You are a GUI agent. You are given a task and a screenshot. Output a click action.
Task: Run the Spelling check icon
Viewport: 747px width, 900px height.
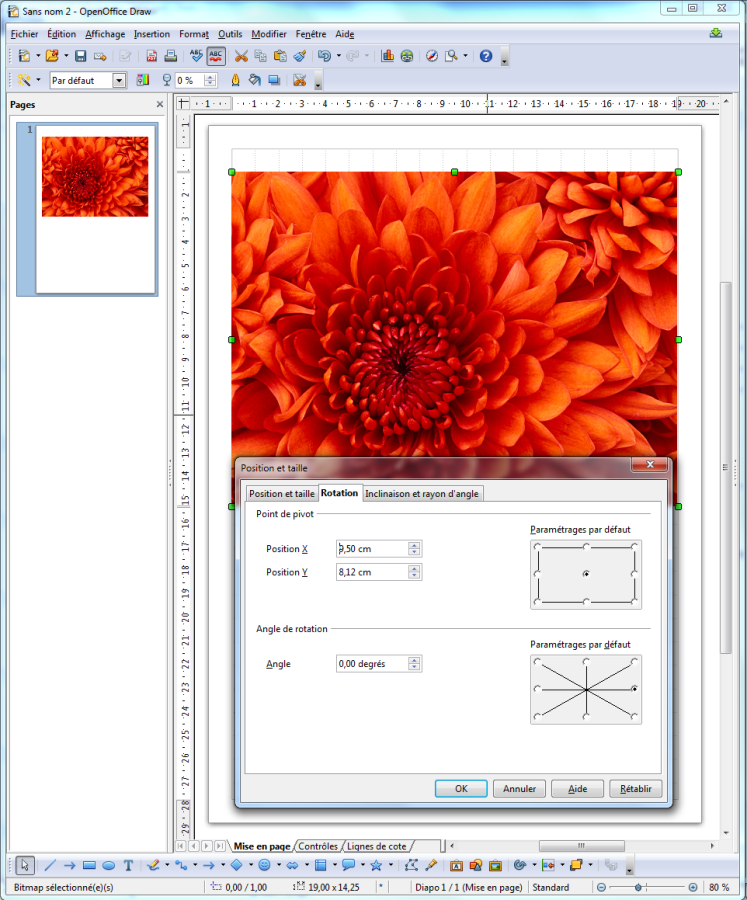196,56
